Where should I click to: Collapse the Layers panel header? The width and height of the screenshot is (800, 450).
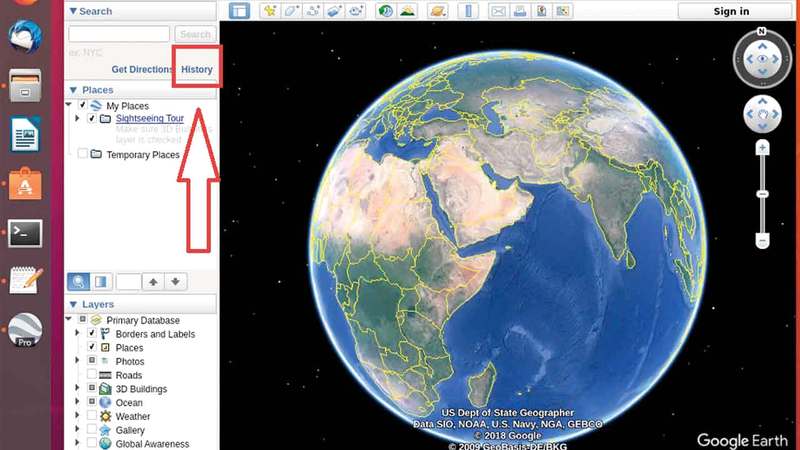[74, 304]
